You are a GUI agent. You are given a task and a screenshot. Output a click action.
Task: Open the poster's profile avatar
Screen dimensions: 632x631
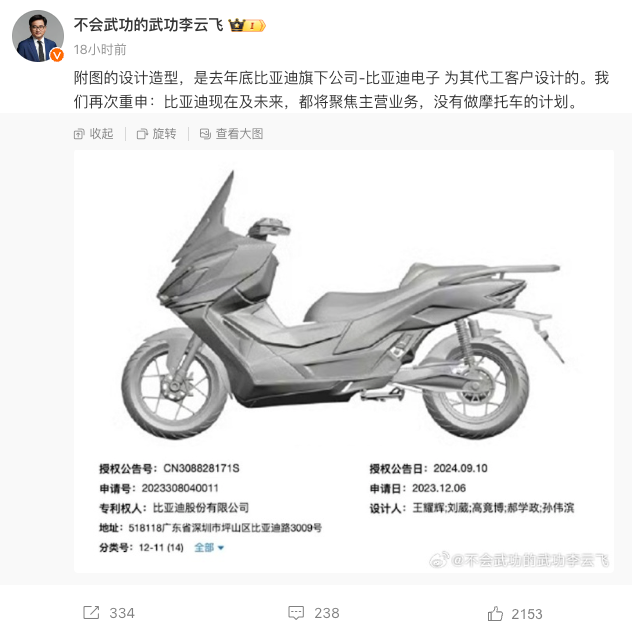tap(37, 36)
